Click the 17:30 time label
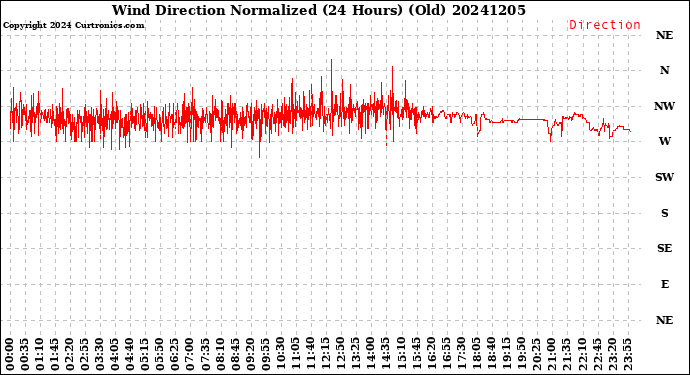 (461, 354)
